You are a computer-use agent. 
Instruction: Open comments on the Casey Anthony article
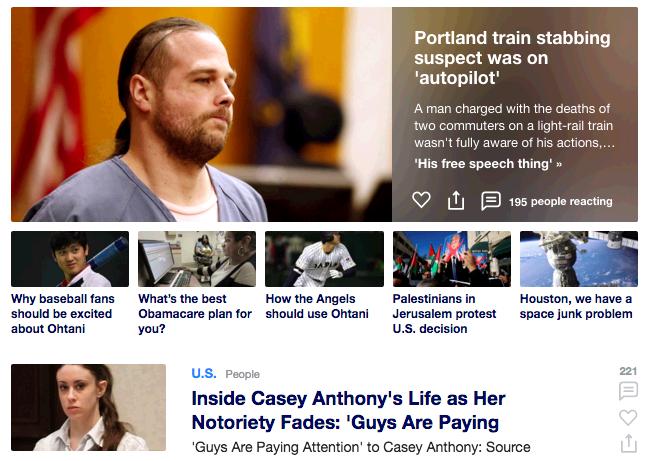[x=628, y=391]
